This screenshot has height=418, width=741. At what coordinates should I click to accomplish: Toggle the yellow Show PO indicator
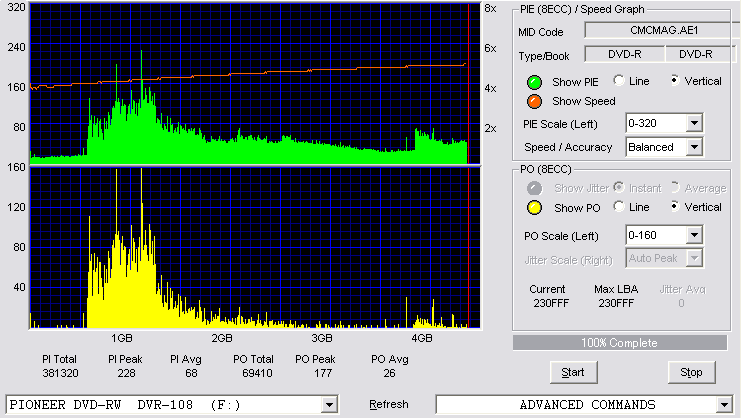pos(534,208)
